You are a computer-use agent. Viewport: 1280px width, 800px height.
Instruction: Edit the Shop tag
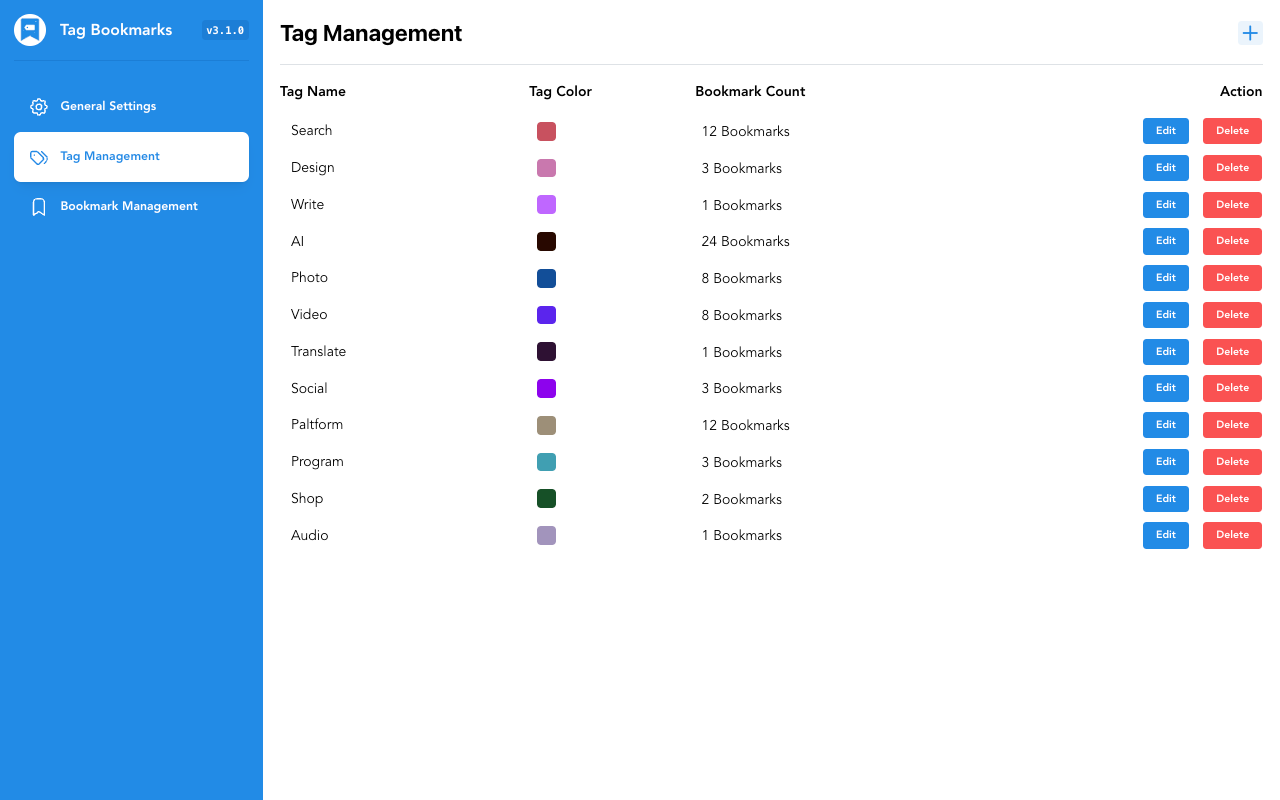(x=1165, y=498)
